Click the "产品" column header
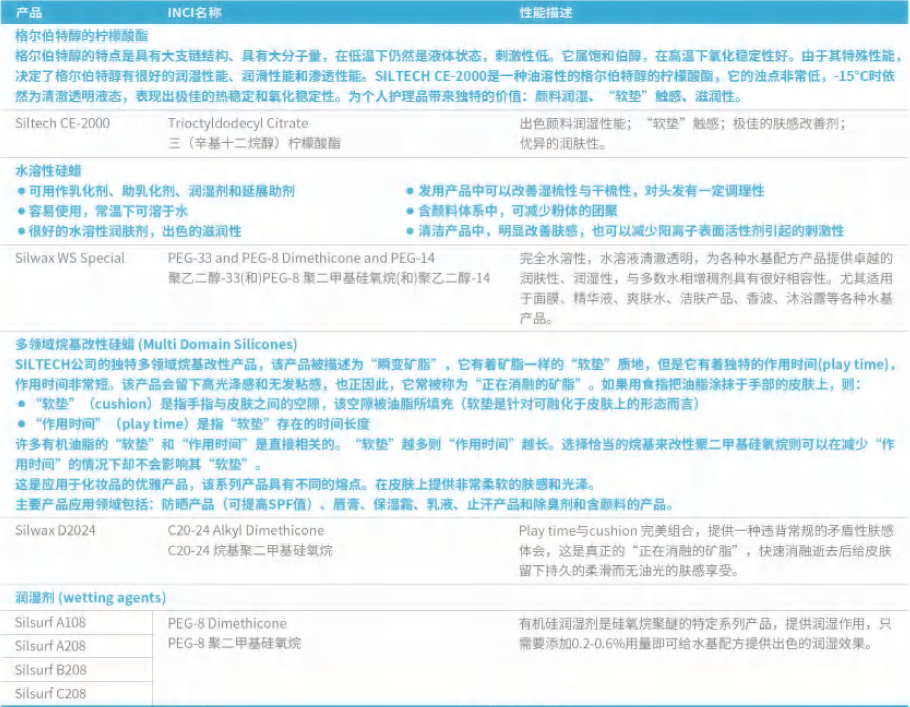The image size is (910, 707). point(28,12)
